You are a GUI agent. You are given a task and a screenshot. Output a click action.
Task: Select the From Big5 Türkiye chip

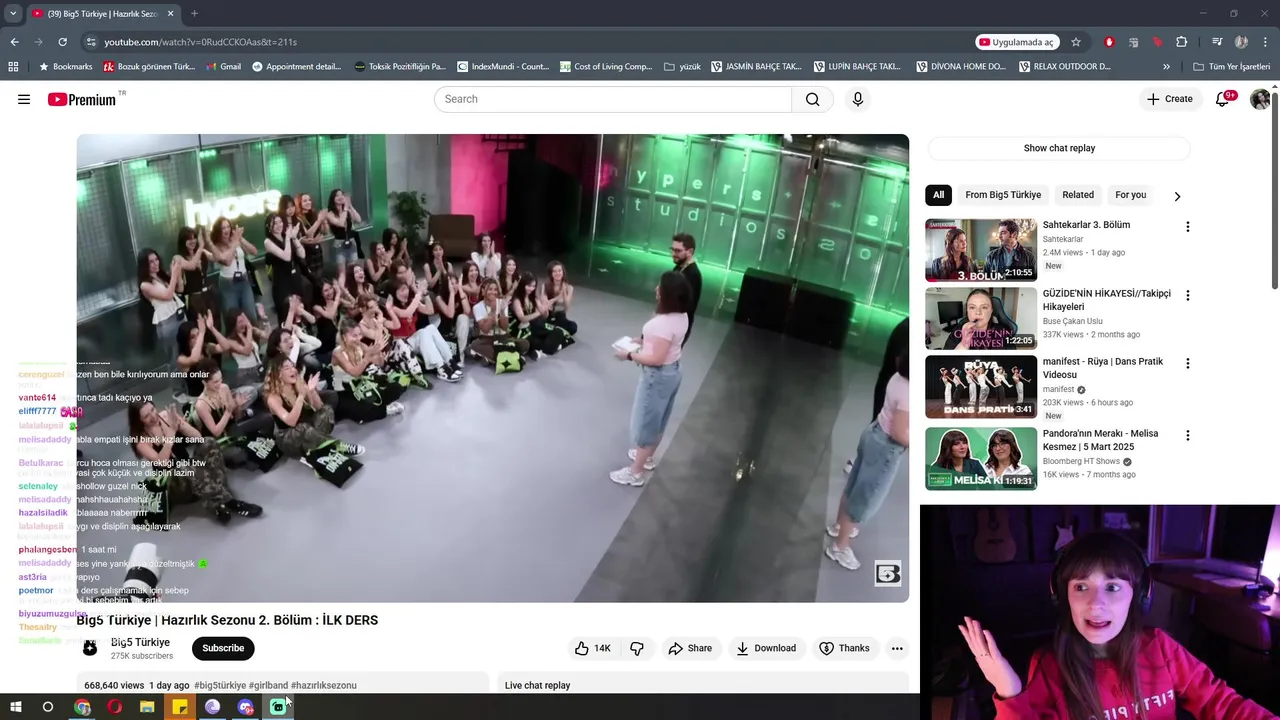tap(1003, 195)
